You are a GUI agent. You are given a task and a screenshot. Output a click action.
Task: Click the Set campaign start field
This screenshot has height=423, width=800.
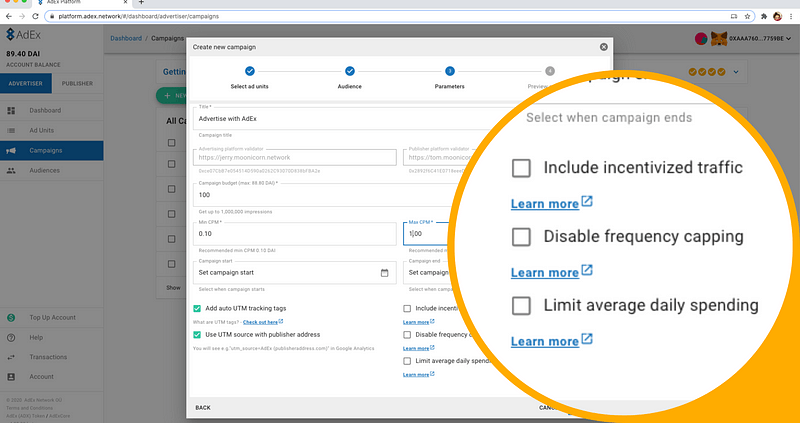pyautogui.click(x=294, y=273)
